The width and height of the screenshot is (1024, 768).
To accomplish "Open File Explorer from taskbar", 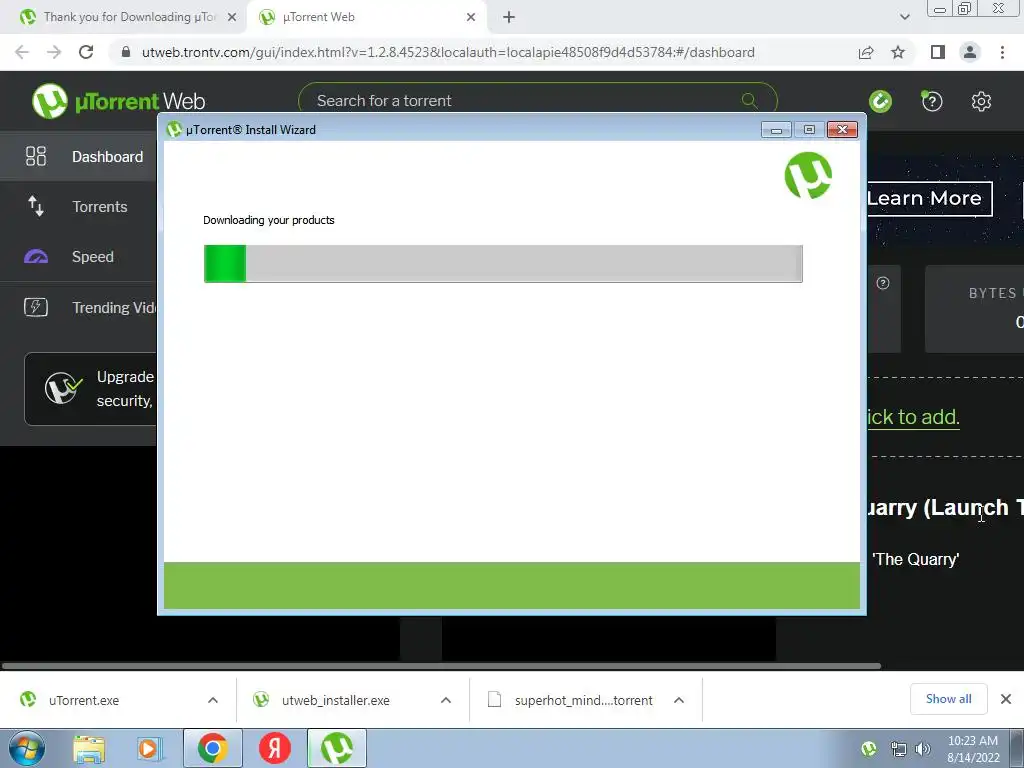I will click(x=89, y=749).
